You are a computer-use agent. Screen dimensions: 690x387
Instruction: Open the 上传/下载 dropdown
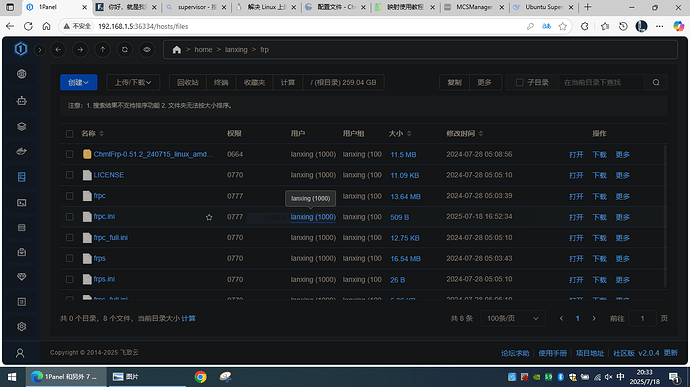click(133, 82)
